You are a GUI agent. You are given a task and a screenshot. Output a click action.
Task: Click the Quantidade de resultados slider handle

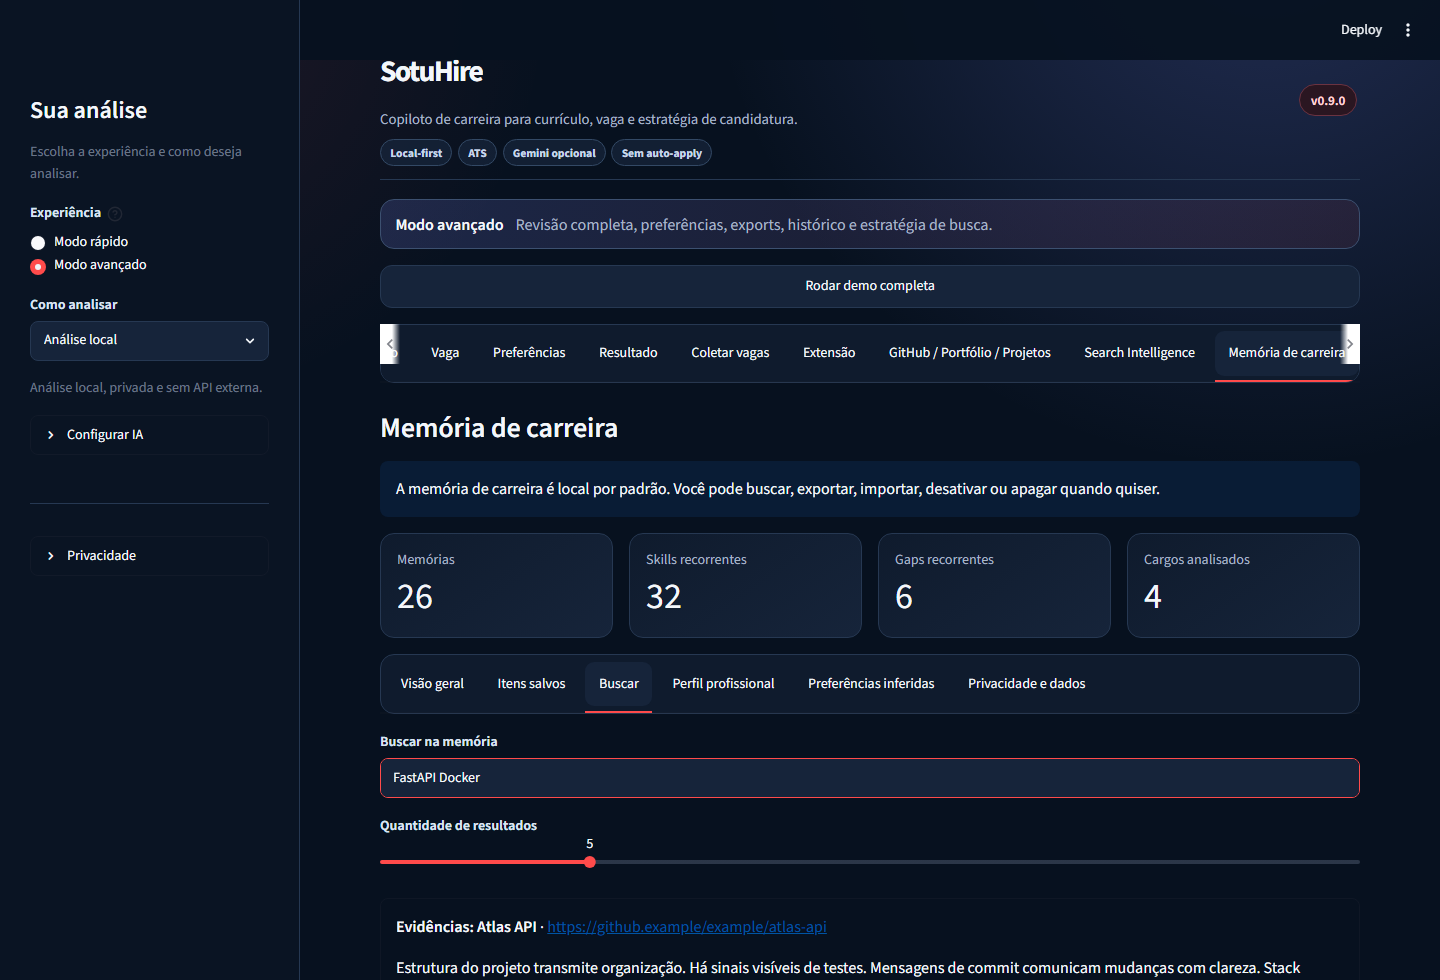(590, 862)
